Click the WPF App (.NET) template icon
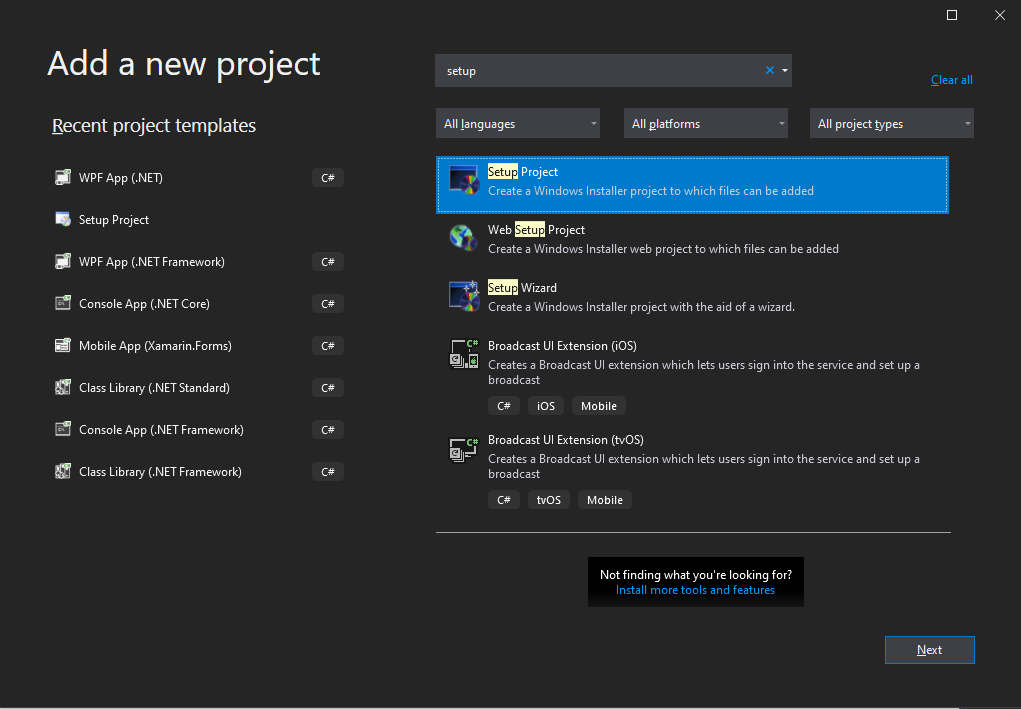Viewport: 1021px width, 709px height. pos(63,178)
